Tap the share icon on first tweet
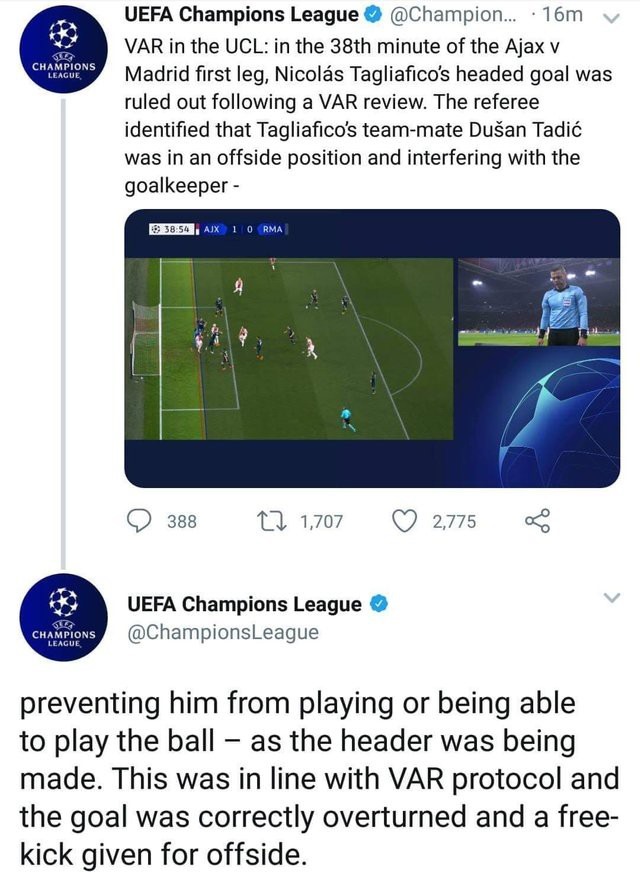This screenshot has height=872, width=640. coord(537,521)
